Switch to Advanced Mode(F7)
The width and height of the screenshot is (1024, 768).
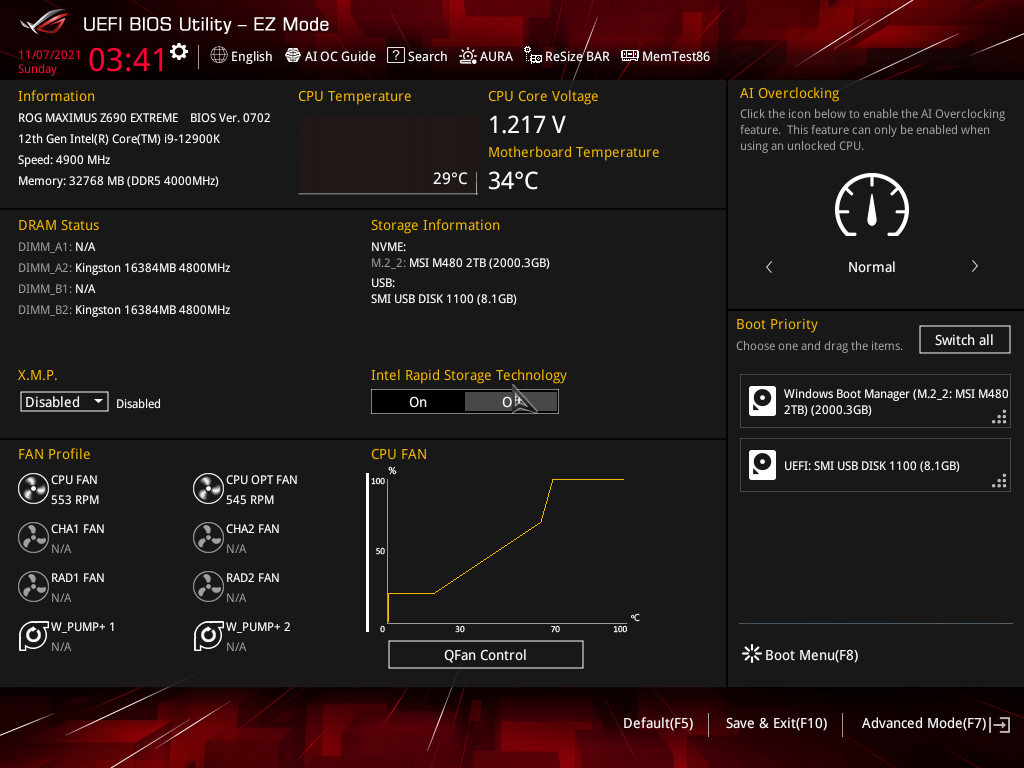tap(923, 723)
